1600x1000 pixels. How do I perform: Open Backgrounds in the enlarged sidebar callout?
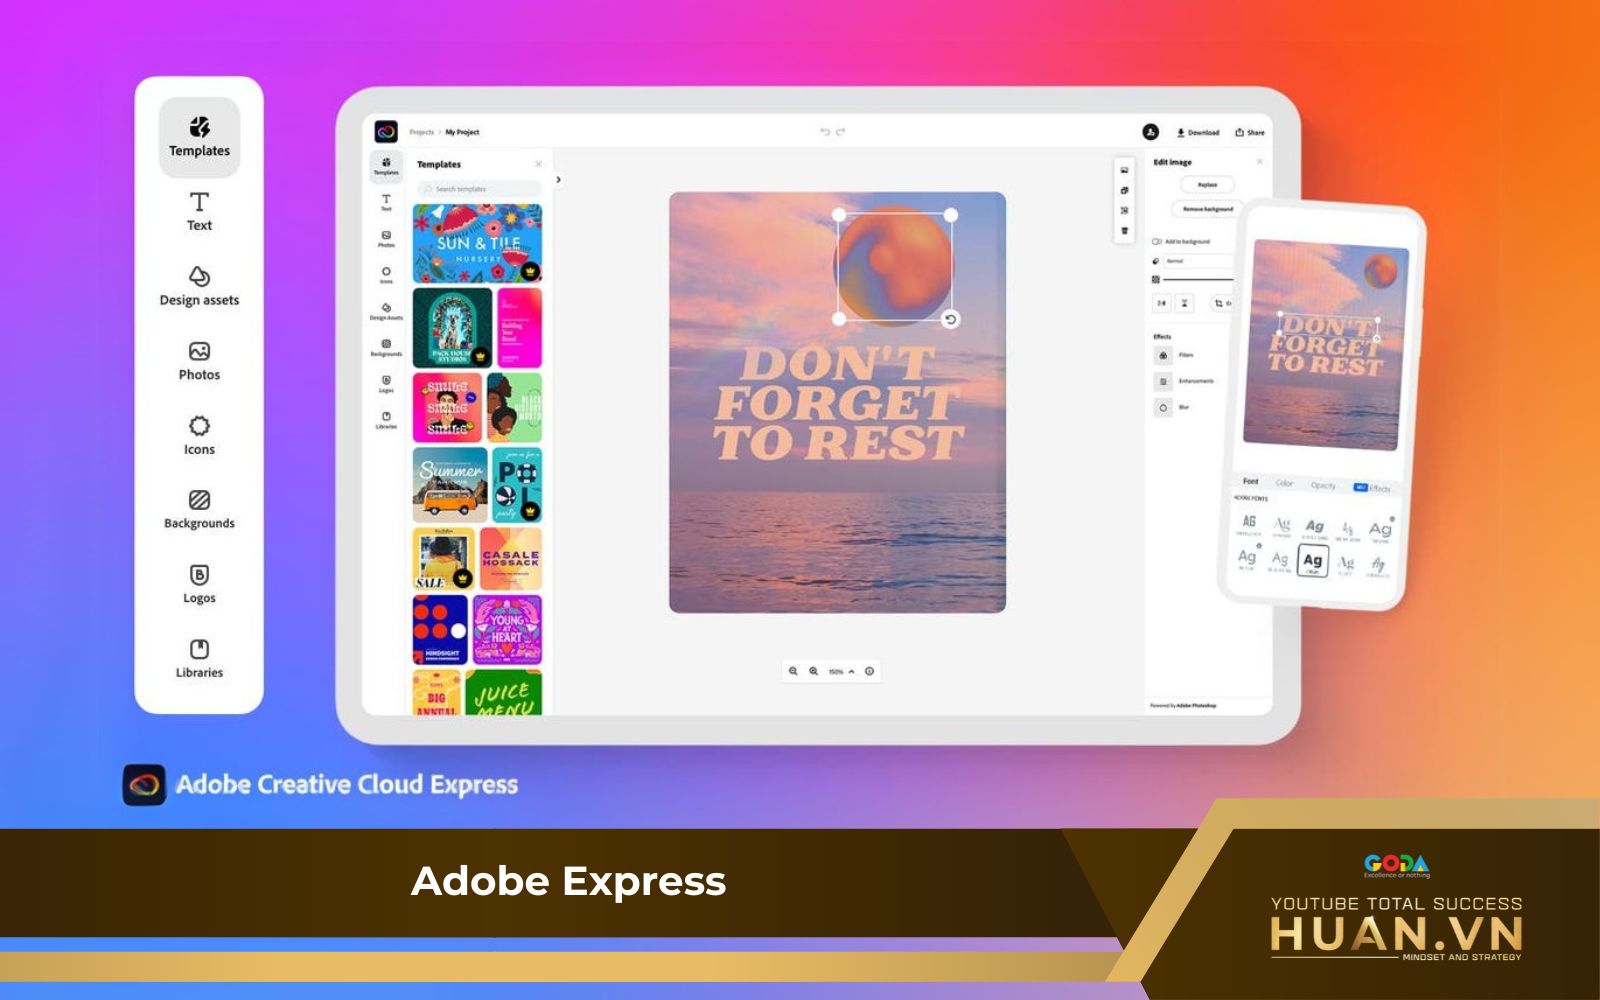pos(199,510)
